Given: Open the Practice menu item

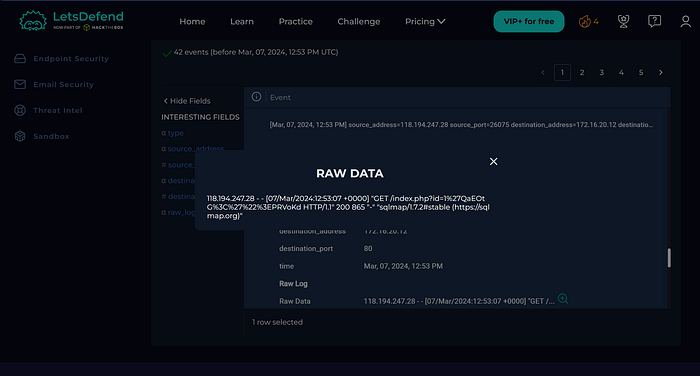Looking at the screenshot, I should point(296,21).
